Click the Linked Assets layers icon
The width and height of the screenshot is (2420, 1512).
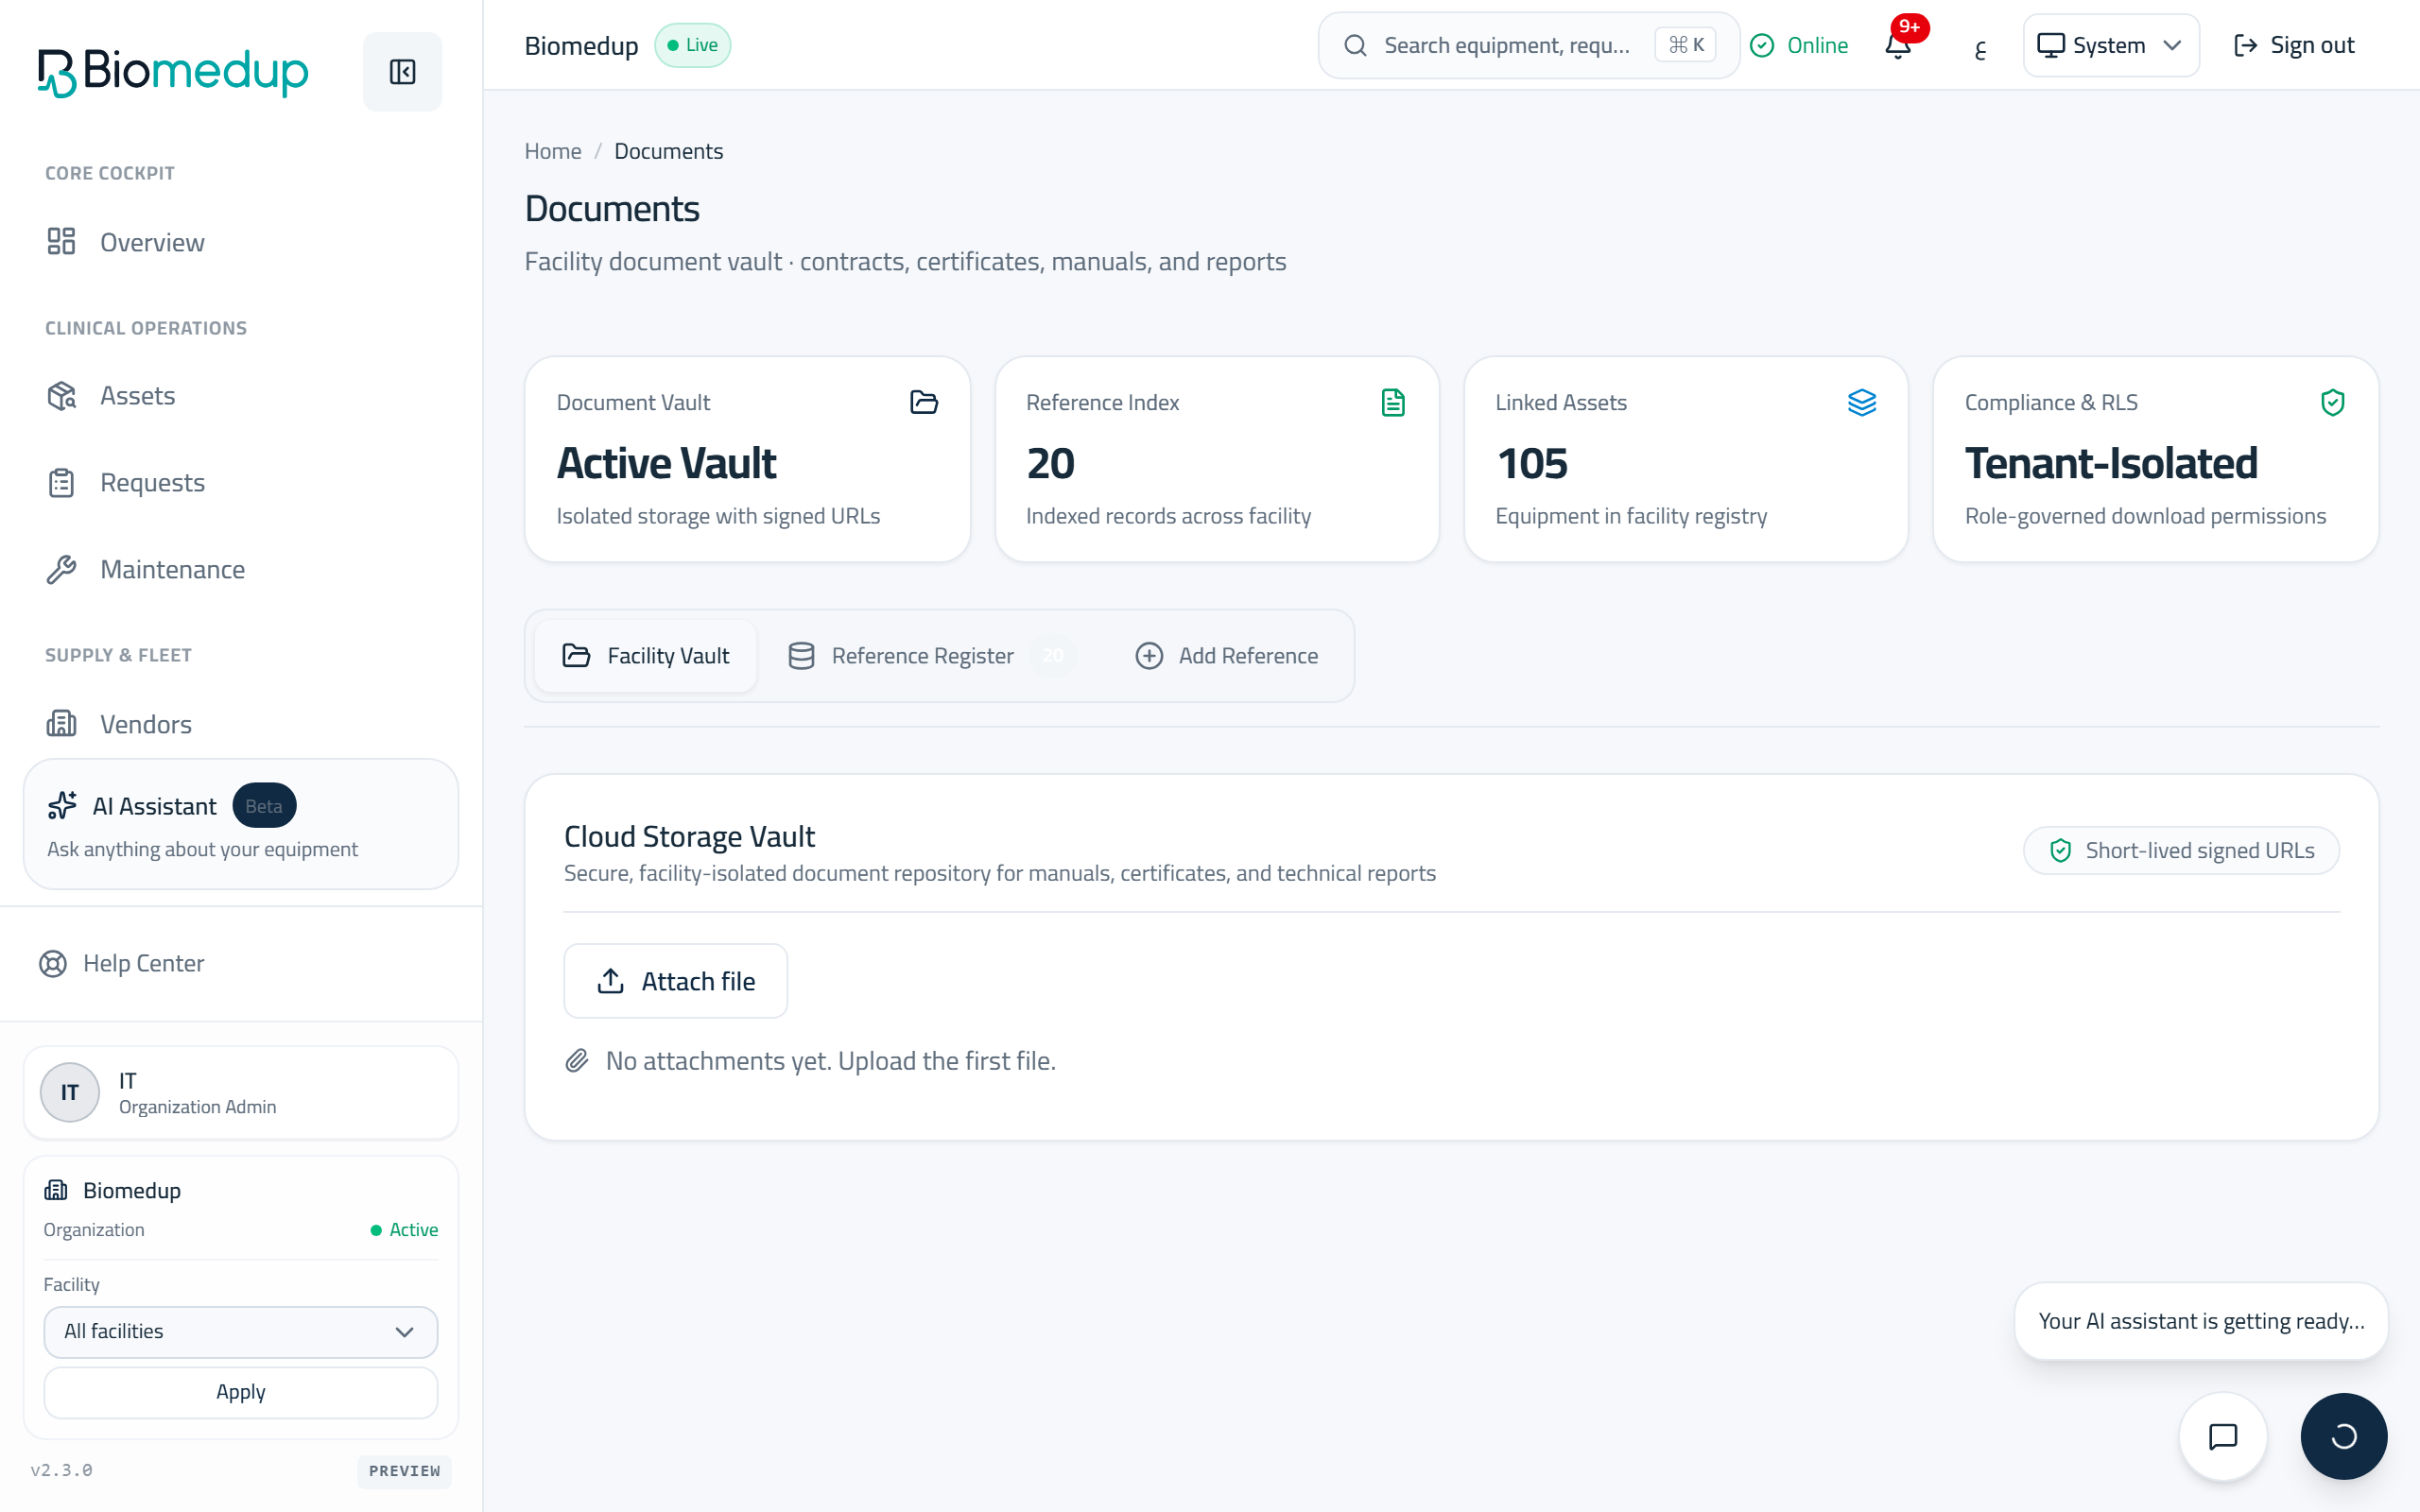click(1862, 402)
